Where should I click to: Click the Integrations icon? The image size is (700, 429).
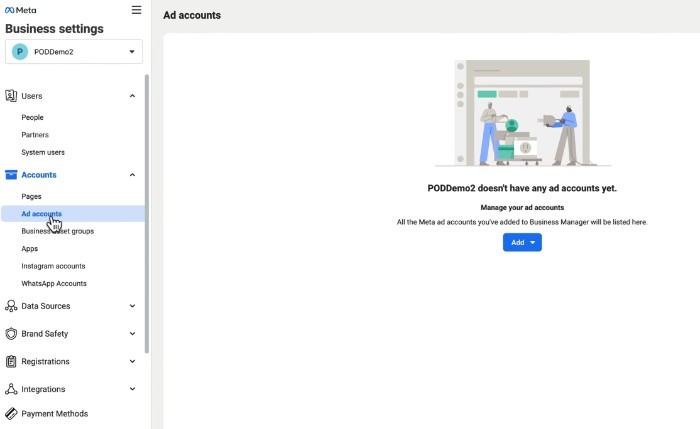pos(11,389)
